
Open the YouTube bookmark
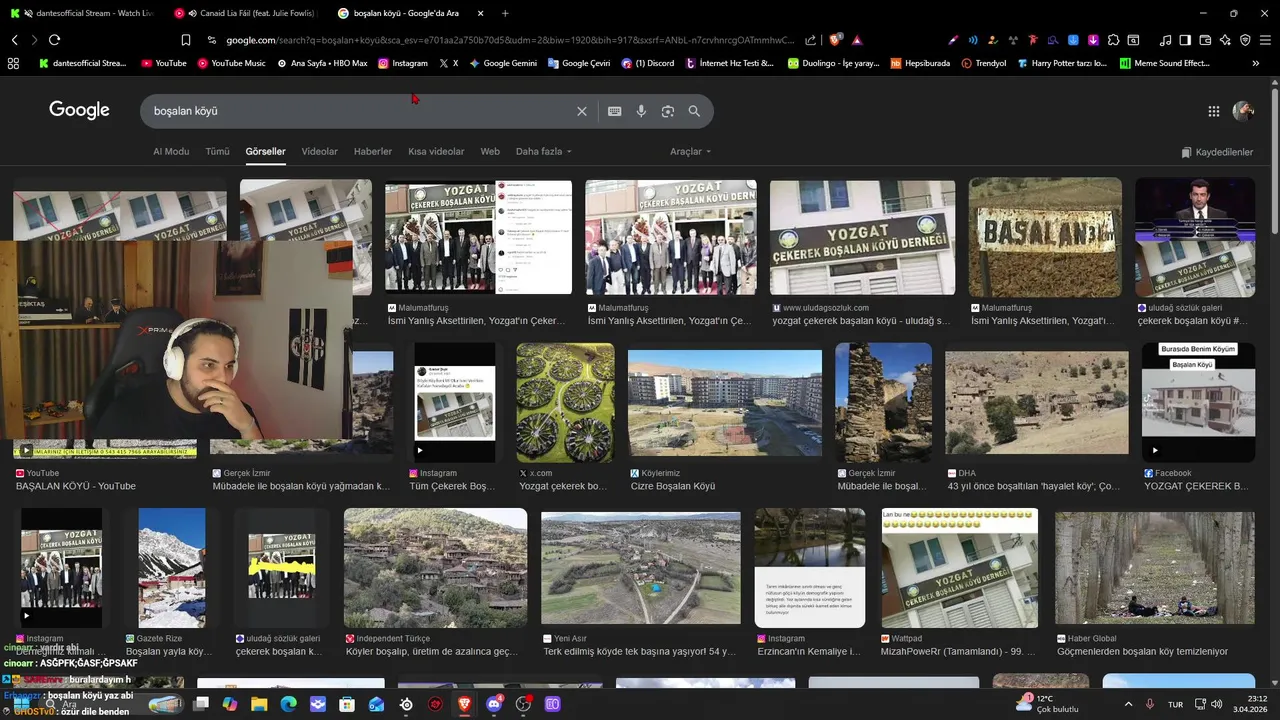(163, 63)
